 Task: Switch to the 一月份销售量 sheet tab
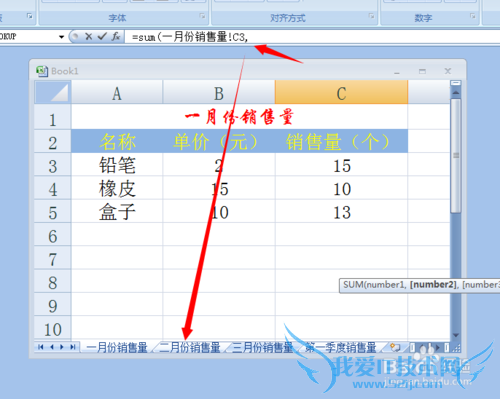[x=117, y=347]
